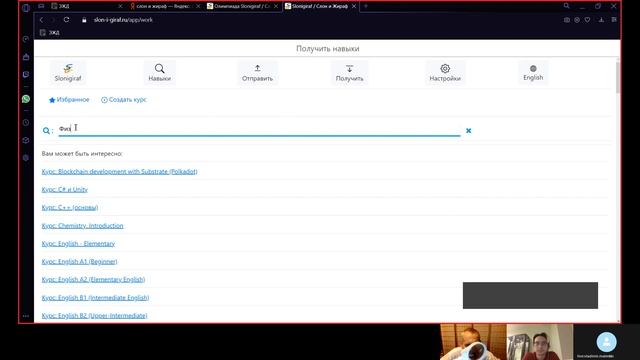Open course English B1 (Intermediate English)
This screenshot has height=360, width=640.
click(95, 298)
